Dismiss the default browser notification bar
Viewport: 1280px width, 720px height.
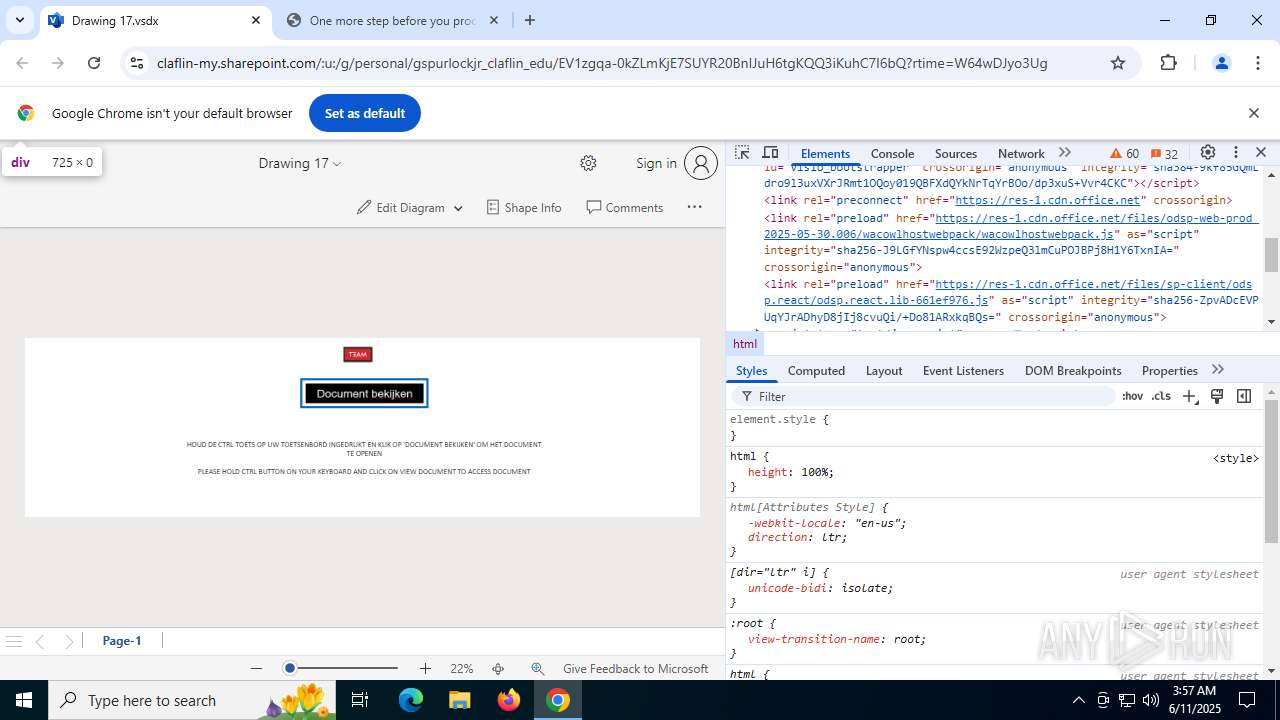point(1253,113)
